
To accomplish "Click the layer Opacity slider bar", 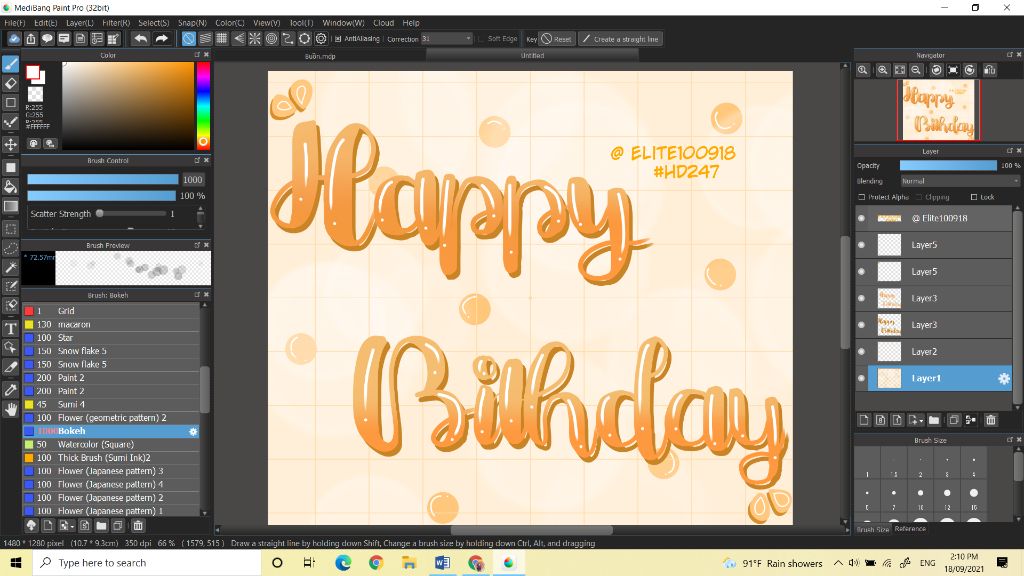I will click(x=948, y=166).
